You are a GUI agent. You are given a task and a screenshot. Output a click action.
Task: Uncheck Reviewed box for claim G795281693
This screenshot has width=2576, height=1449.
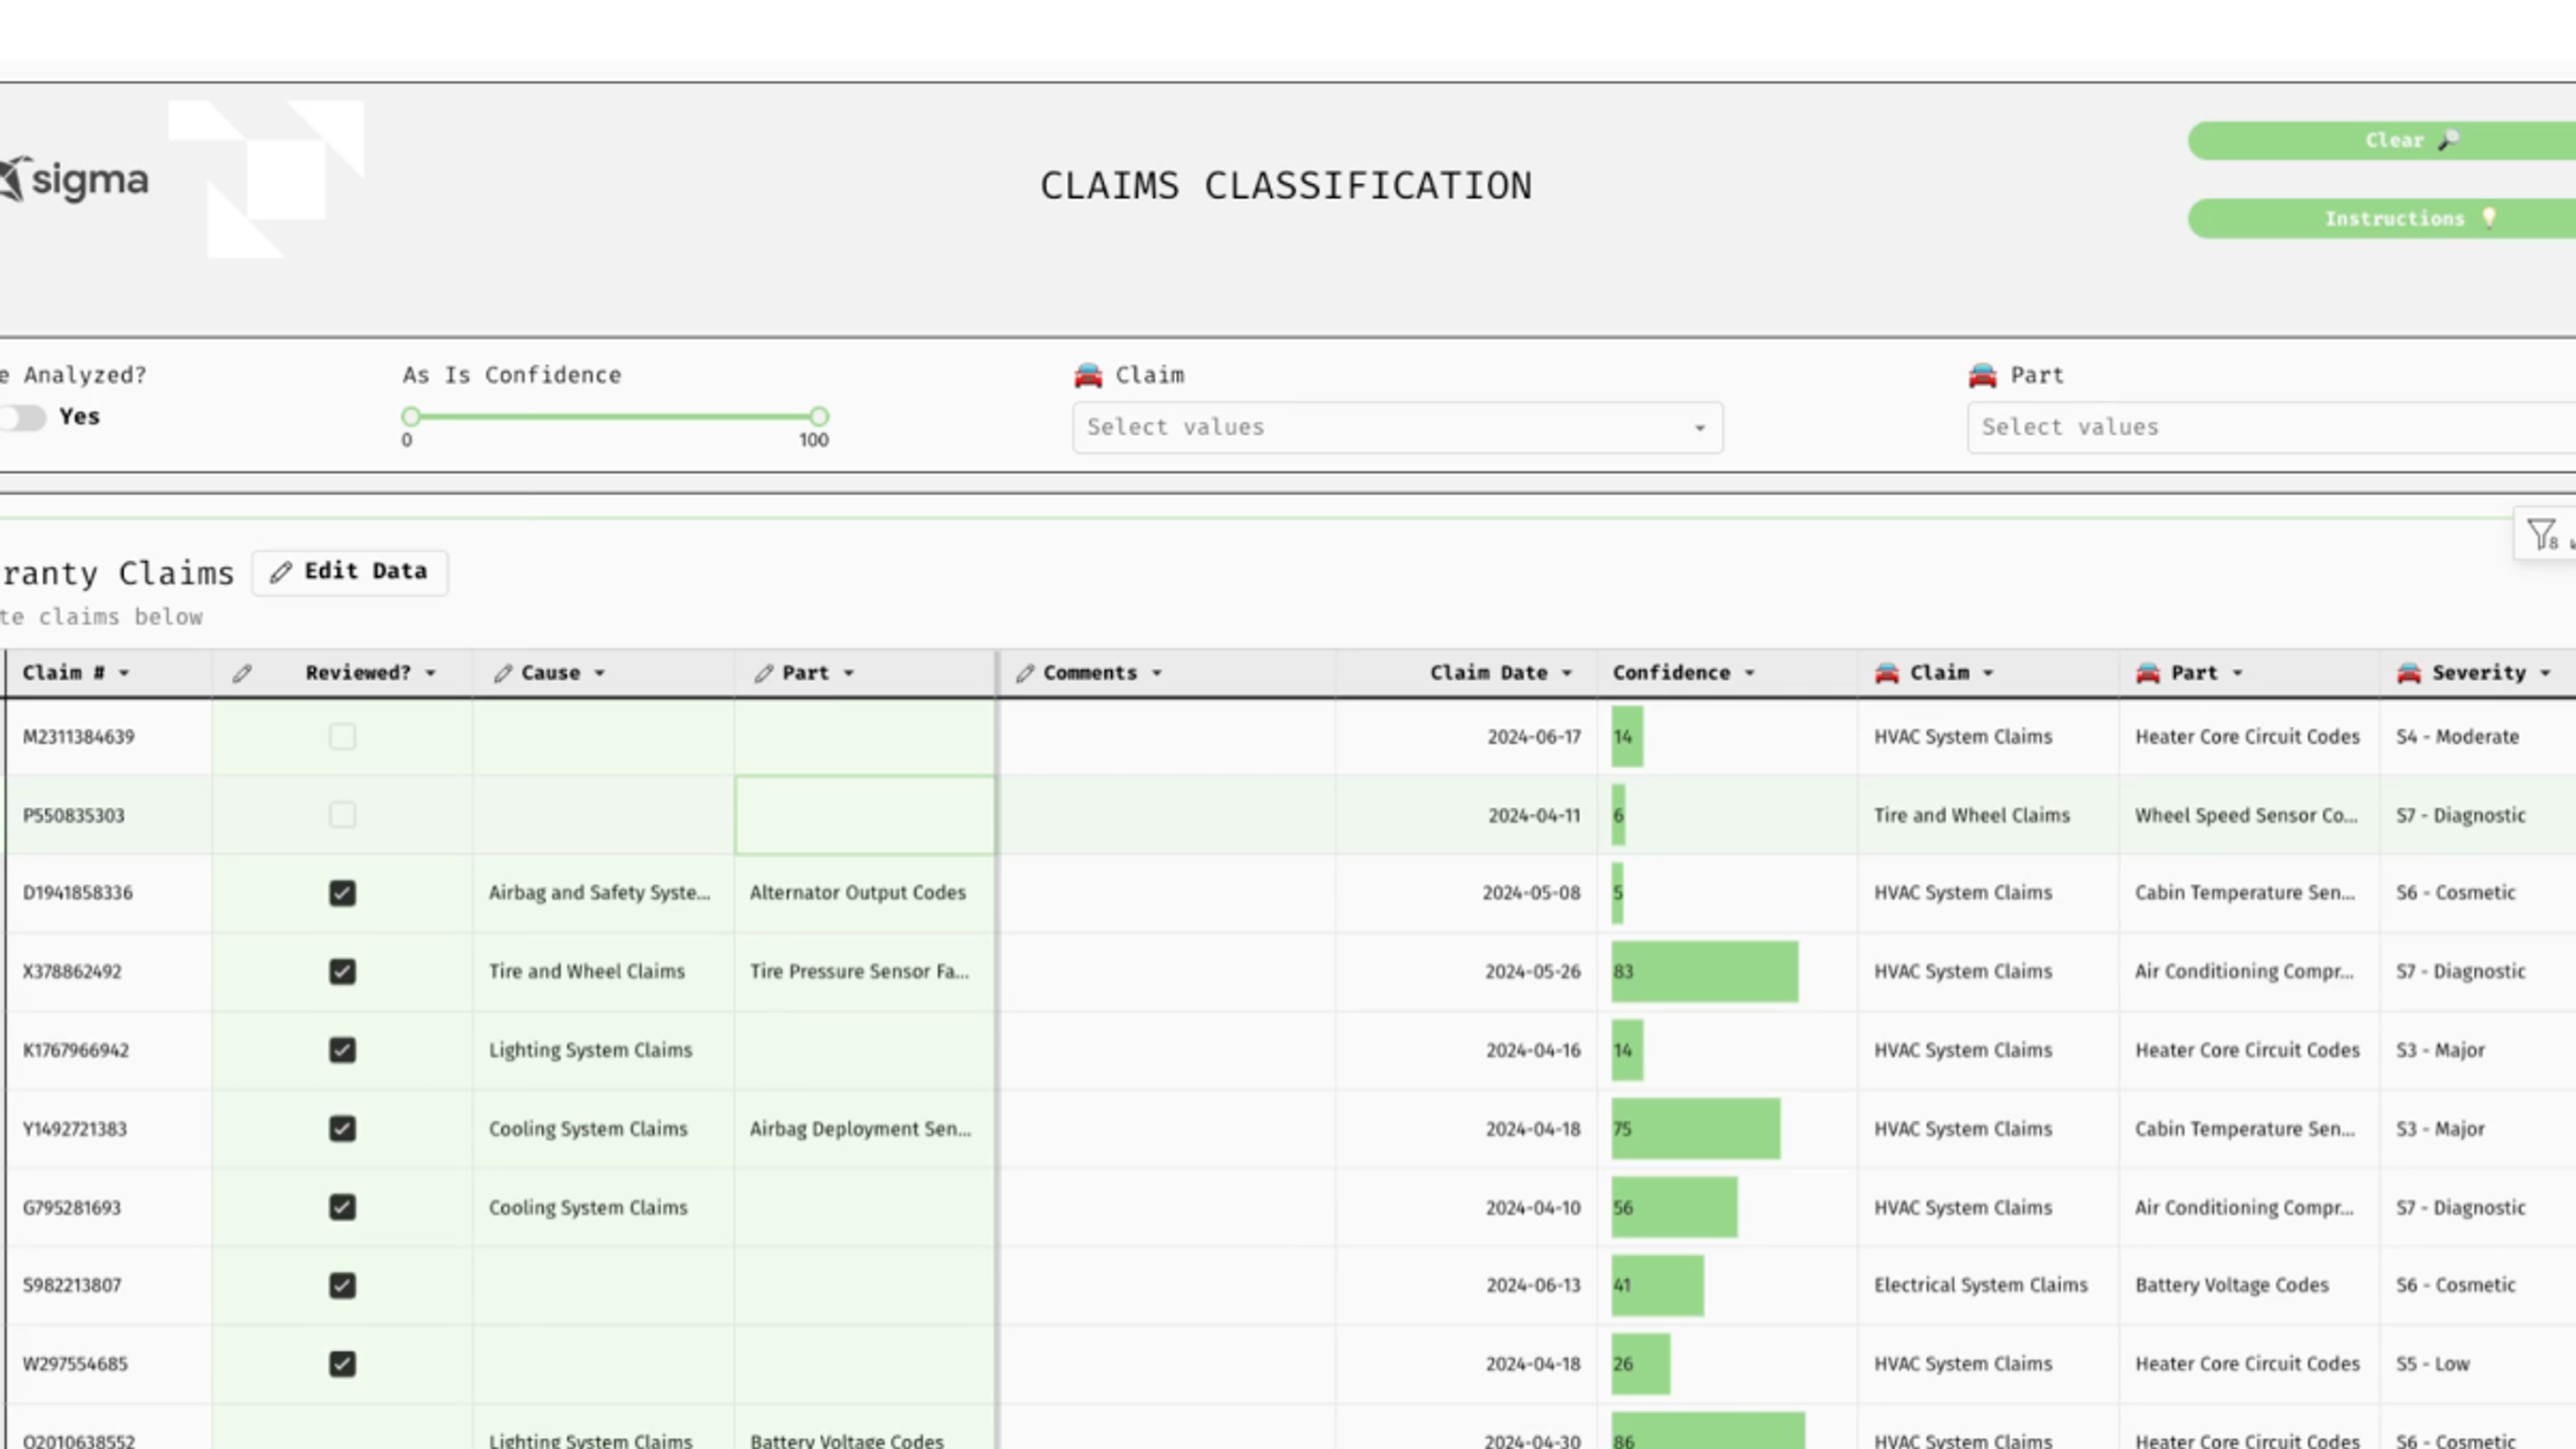coord(342,1207)
